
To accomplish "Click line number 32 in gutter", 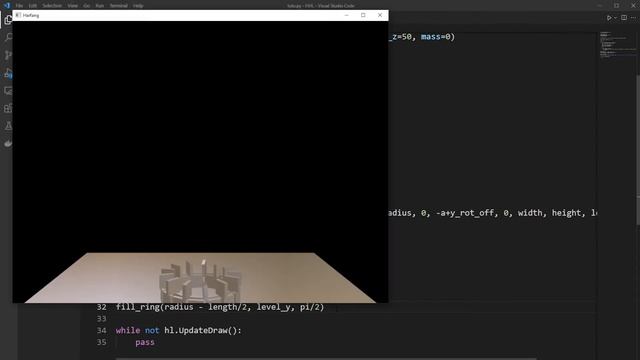I will tap(102, 307).
